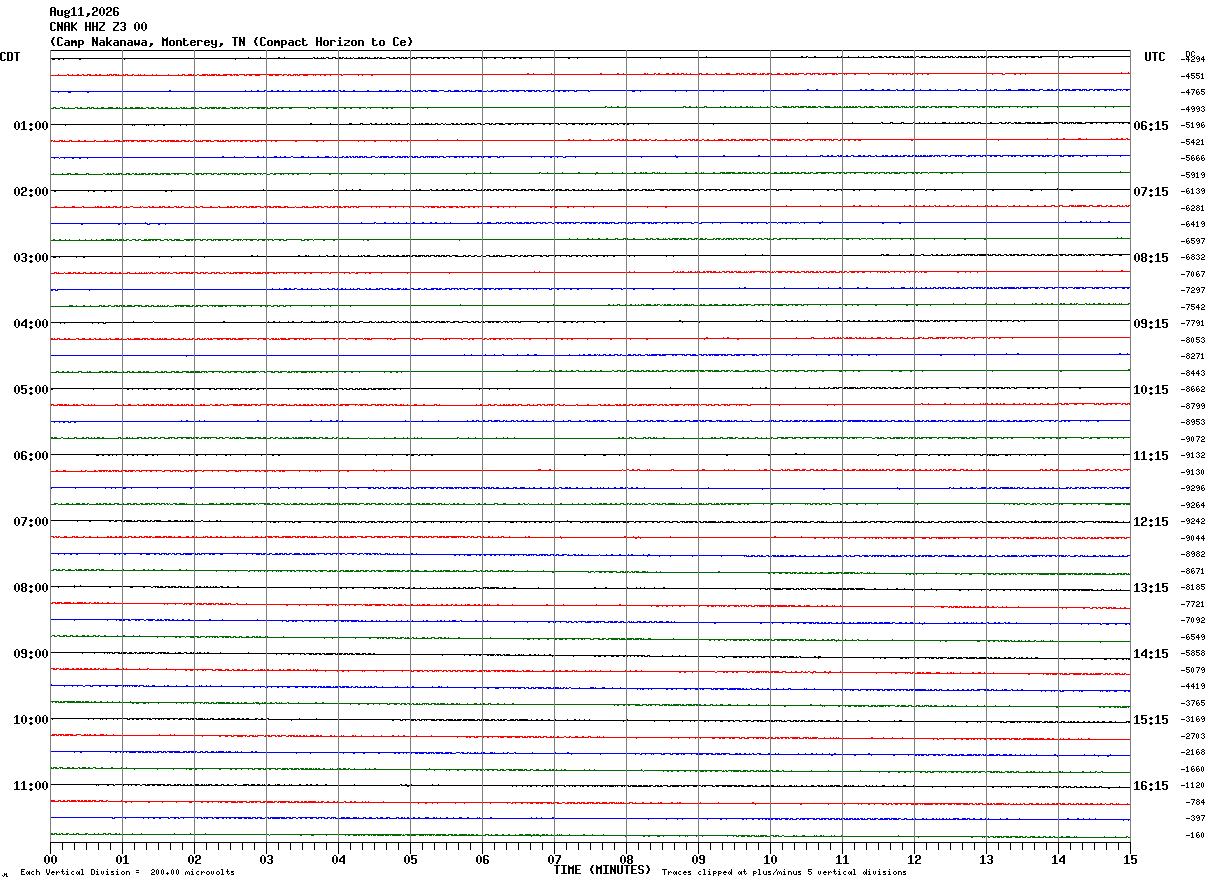Click the 11:00 CDT row label

pos(31,786)
